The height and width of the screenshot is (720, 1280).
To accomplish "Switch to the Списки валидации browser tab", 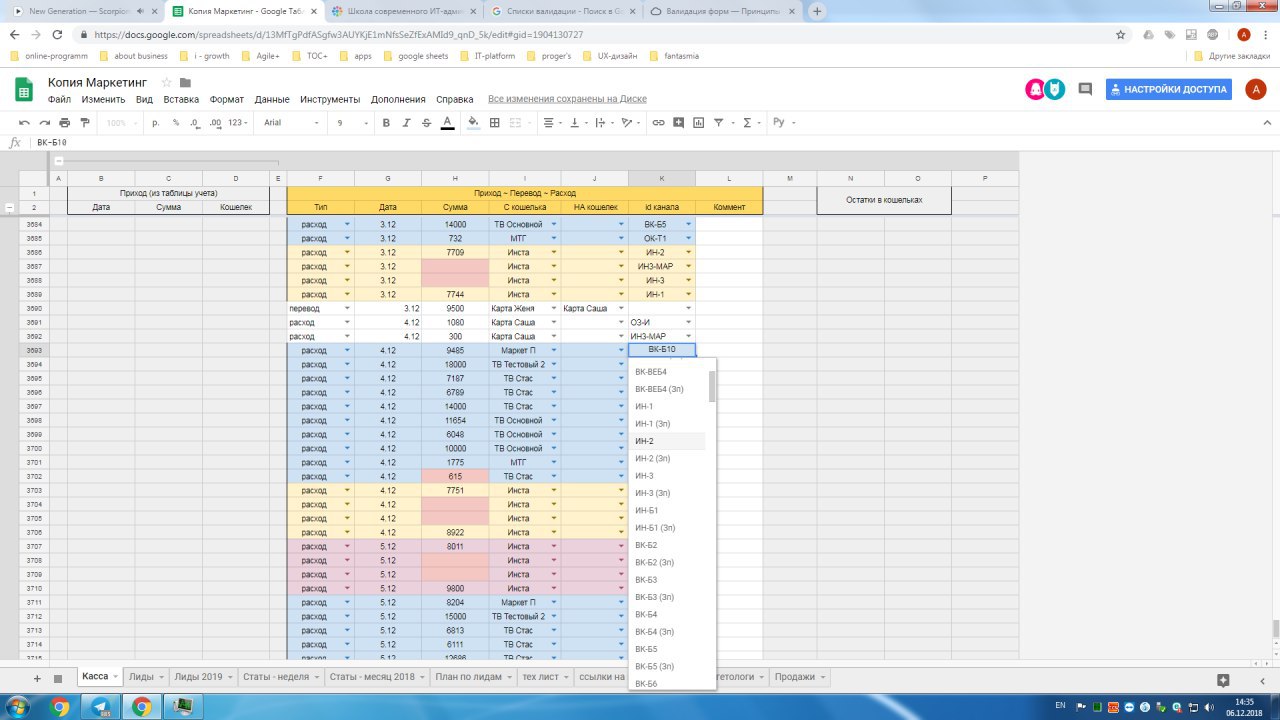I will (561, 12).
